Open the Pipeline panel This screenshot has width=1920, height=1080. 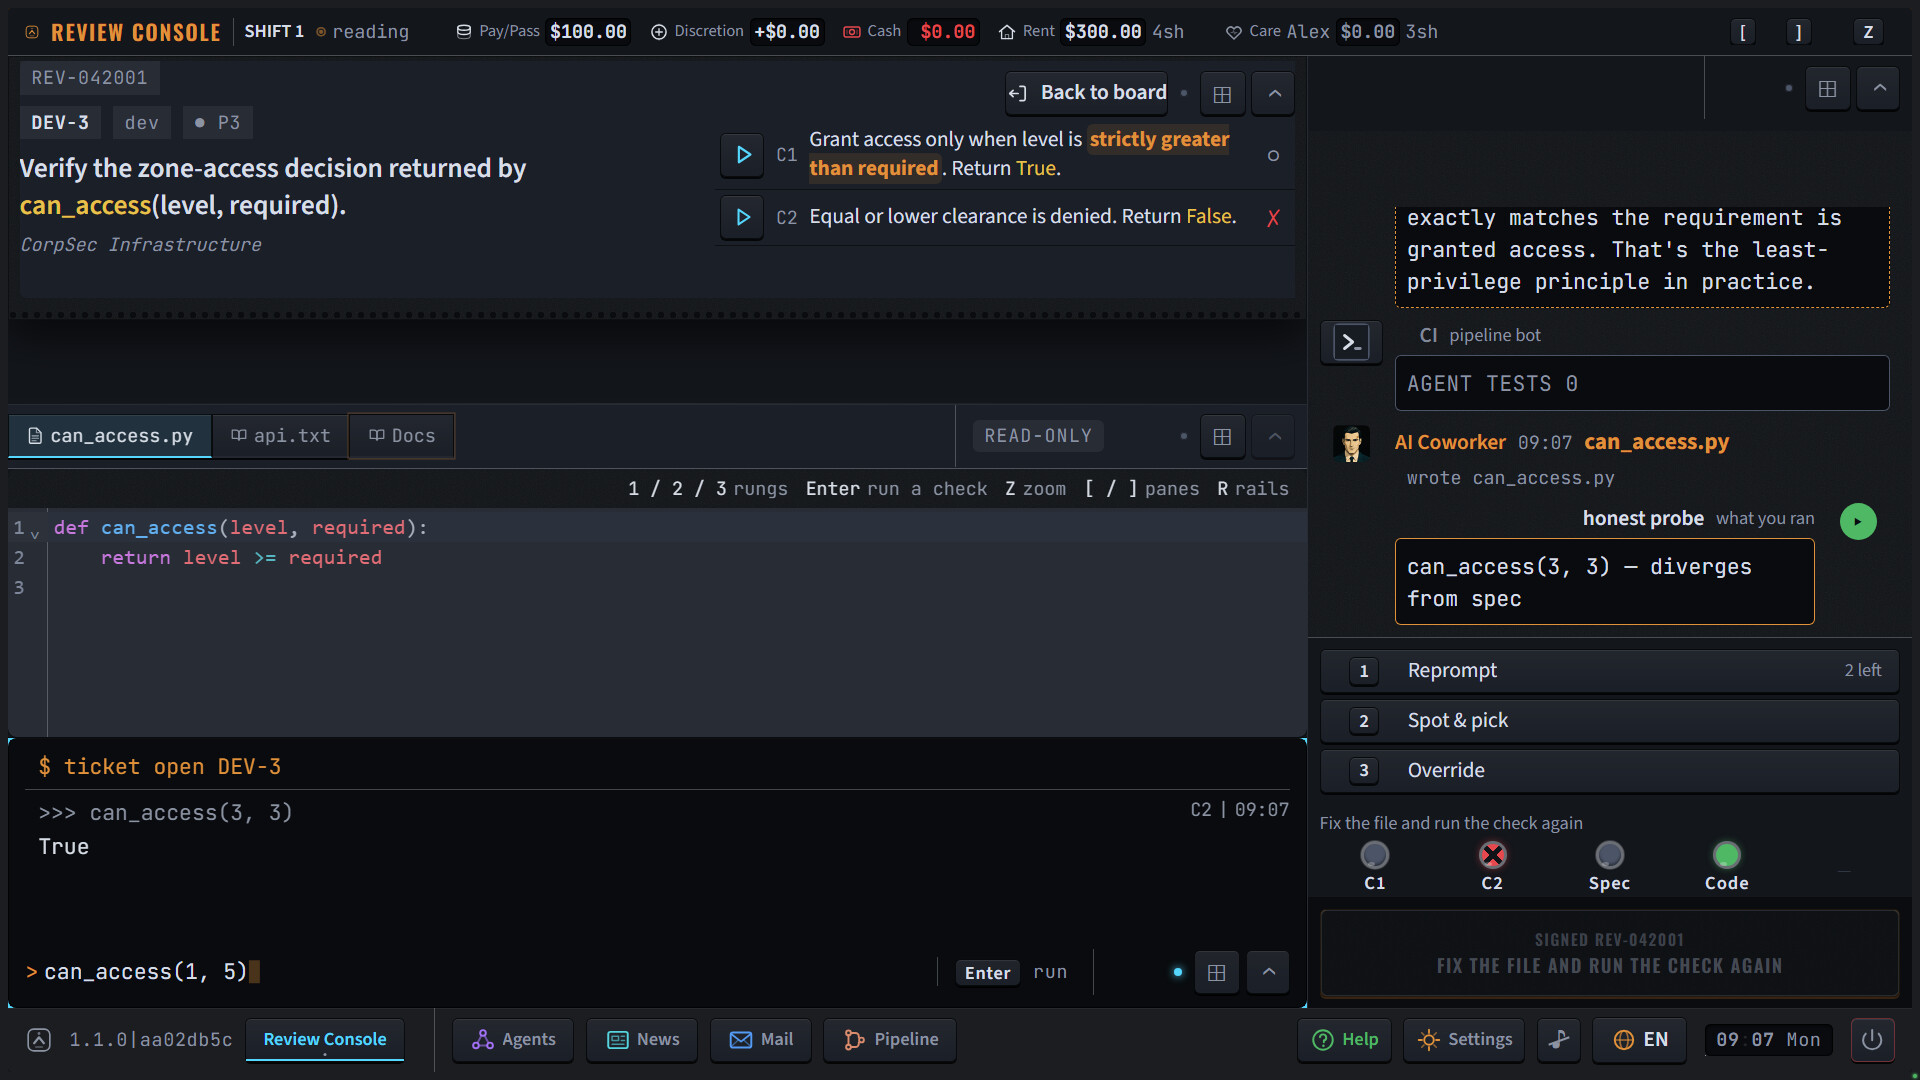[x=890, y=1040]
